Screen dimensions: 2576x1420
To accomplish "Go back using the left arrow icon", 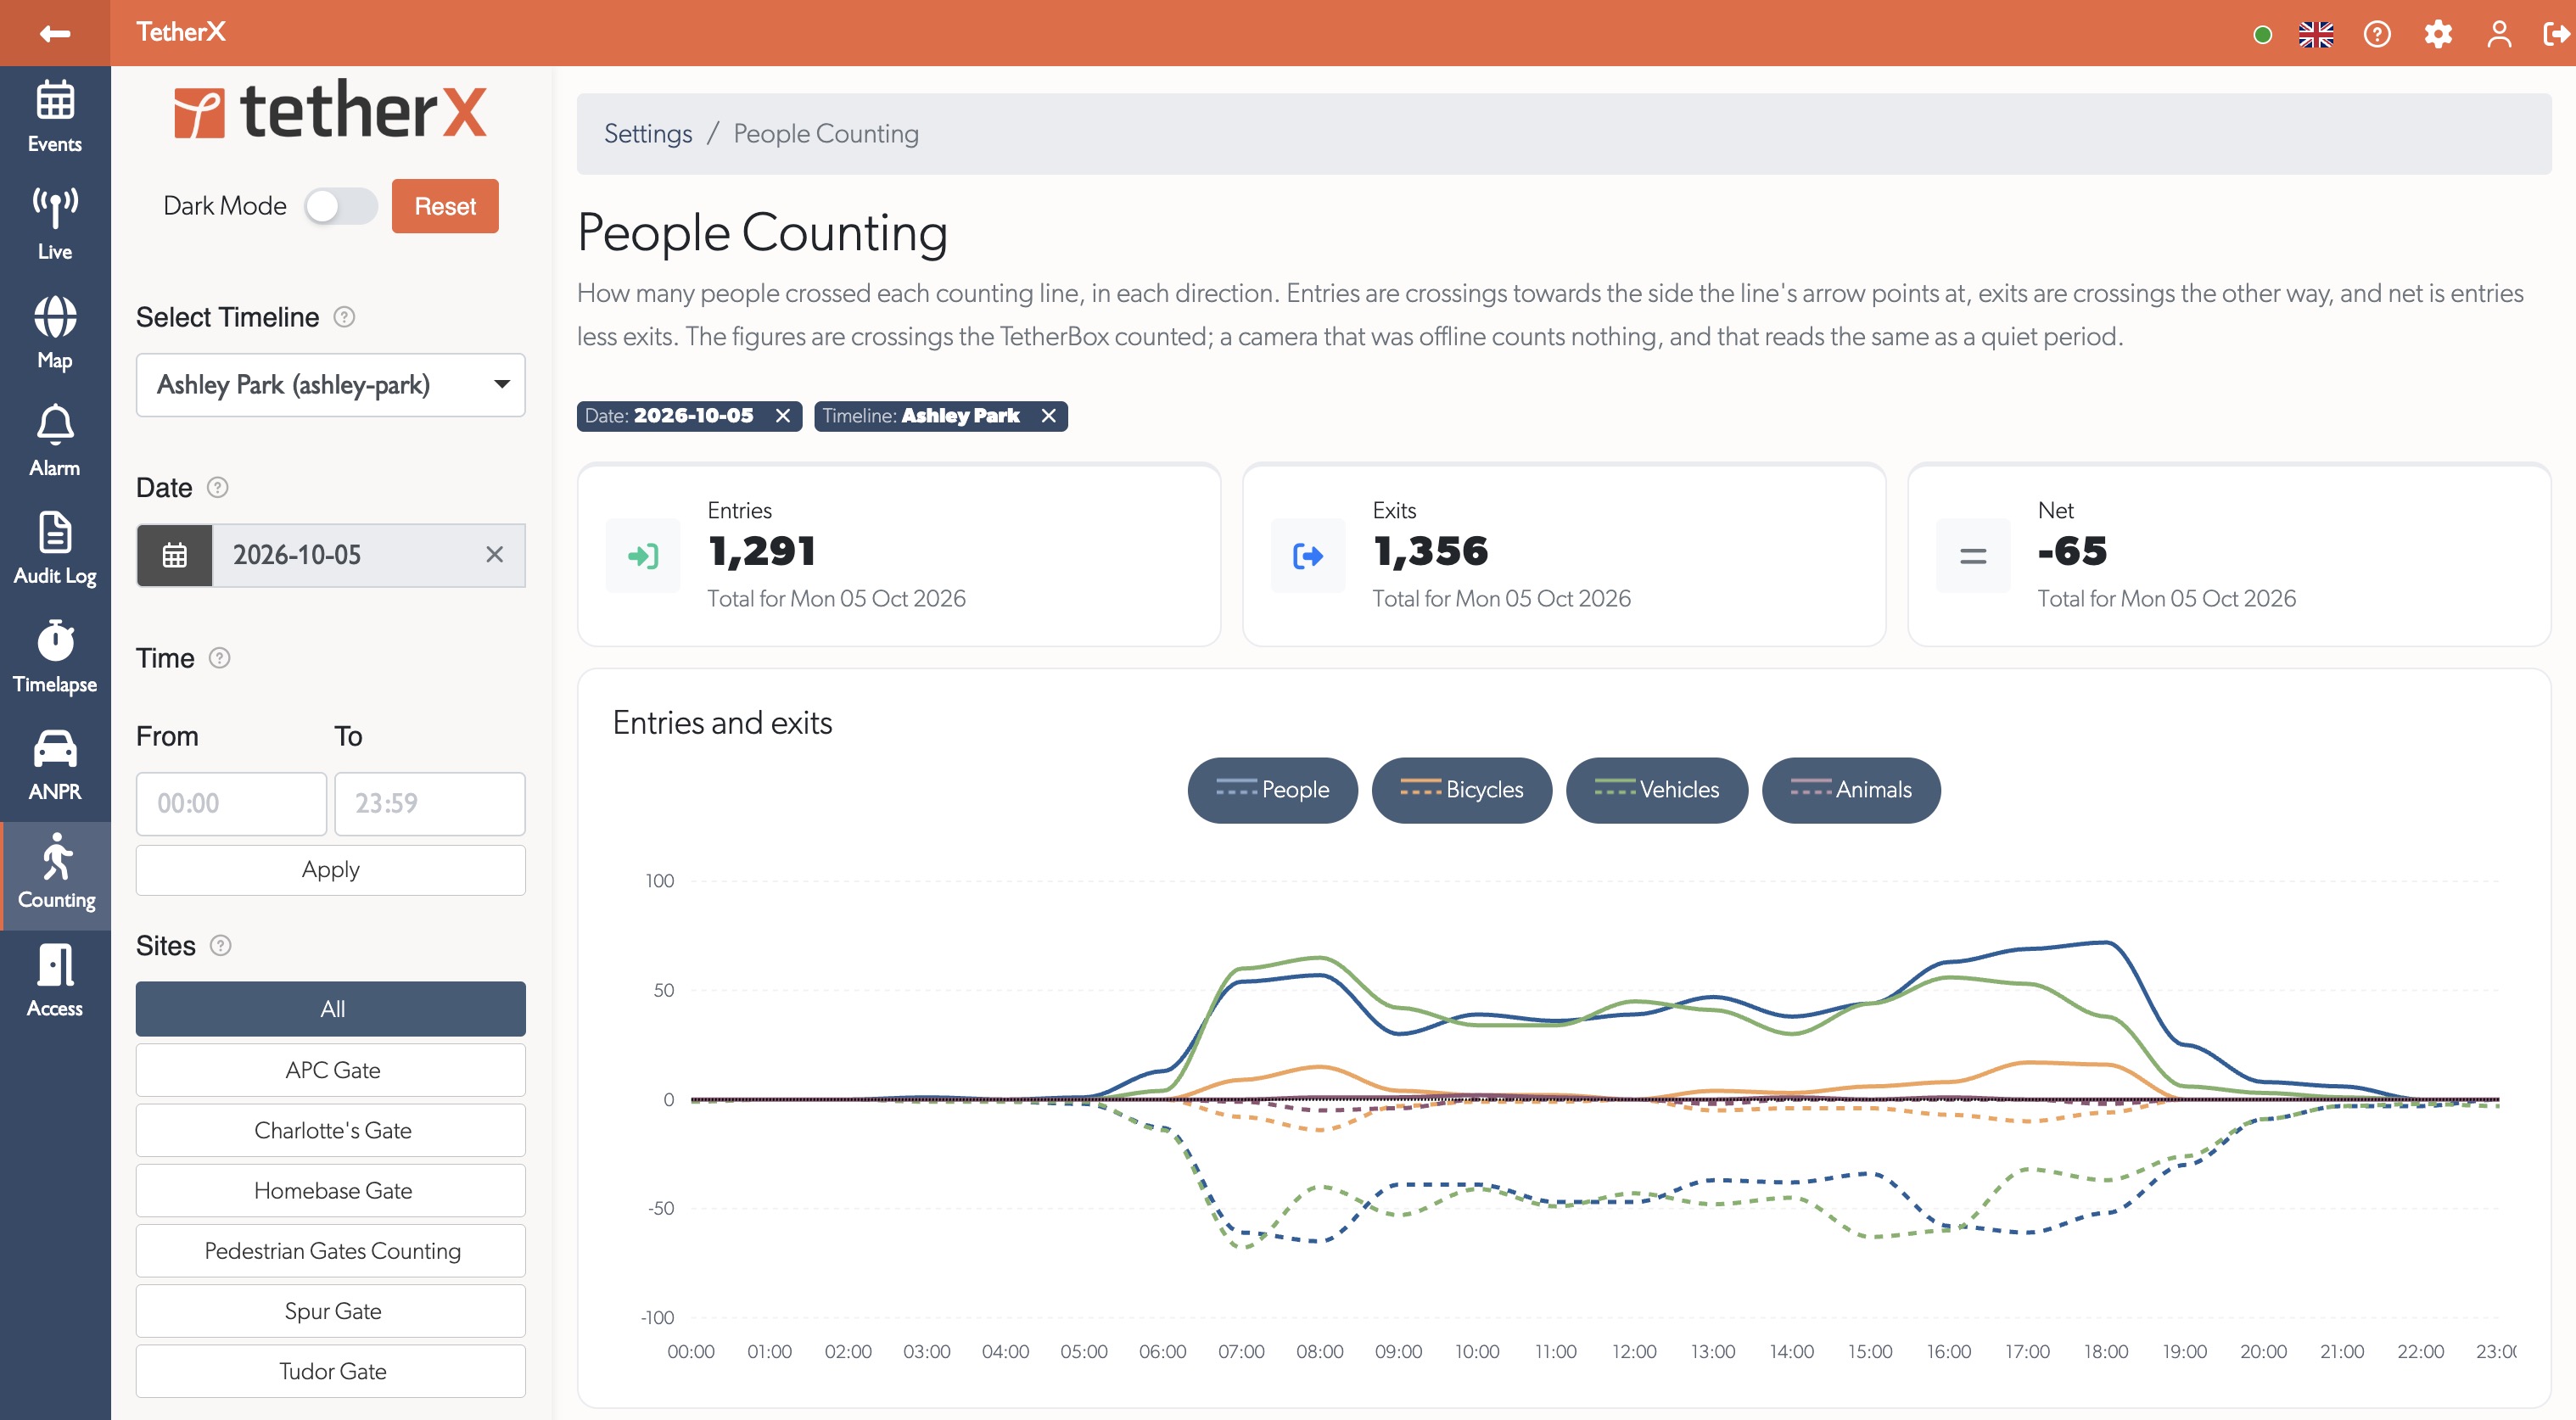I will coord(55,33).
